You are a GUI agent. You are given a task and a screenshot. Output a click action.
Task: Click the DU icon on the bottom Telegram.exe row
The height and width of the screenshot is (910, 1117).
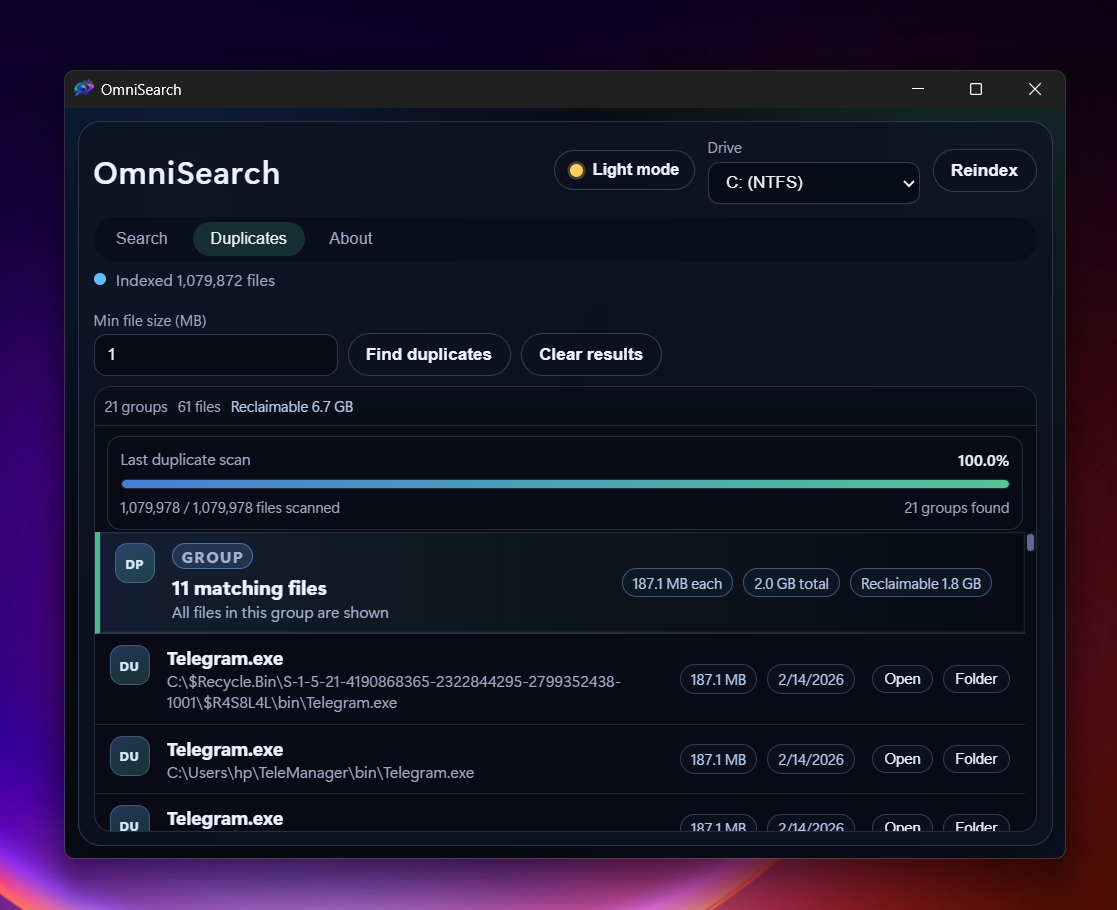point(129,822)
